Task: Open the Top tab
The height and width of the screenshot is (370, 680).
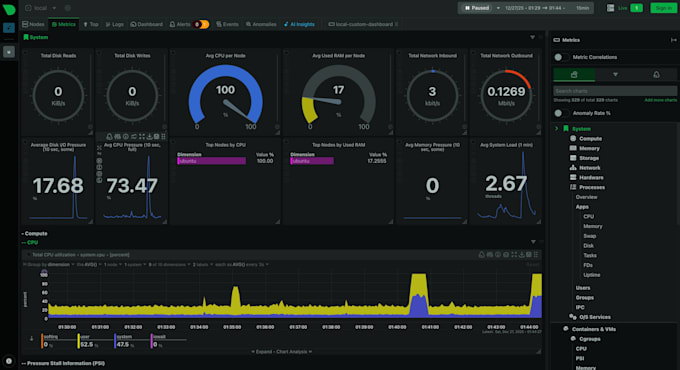Action: tap(91, 24)
